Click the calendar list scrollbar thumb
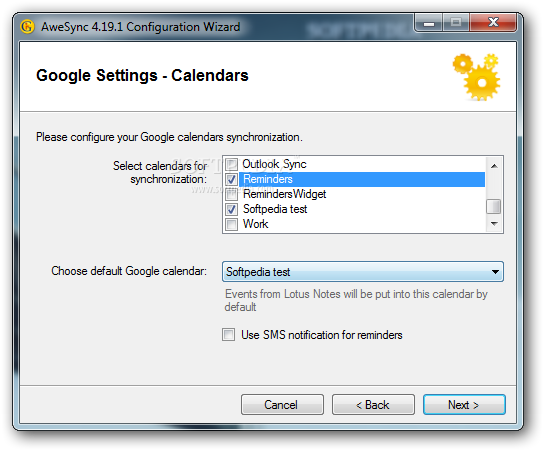 click(x=493, y=206)
